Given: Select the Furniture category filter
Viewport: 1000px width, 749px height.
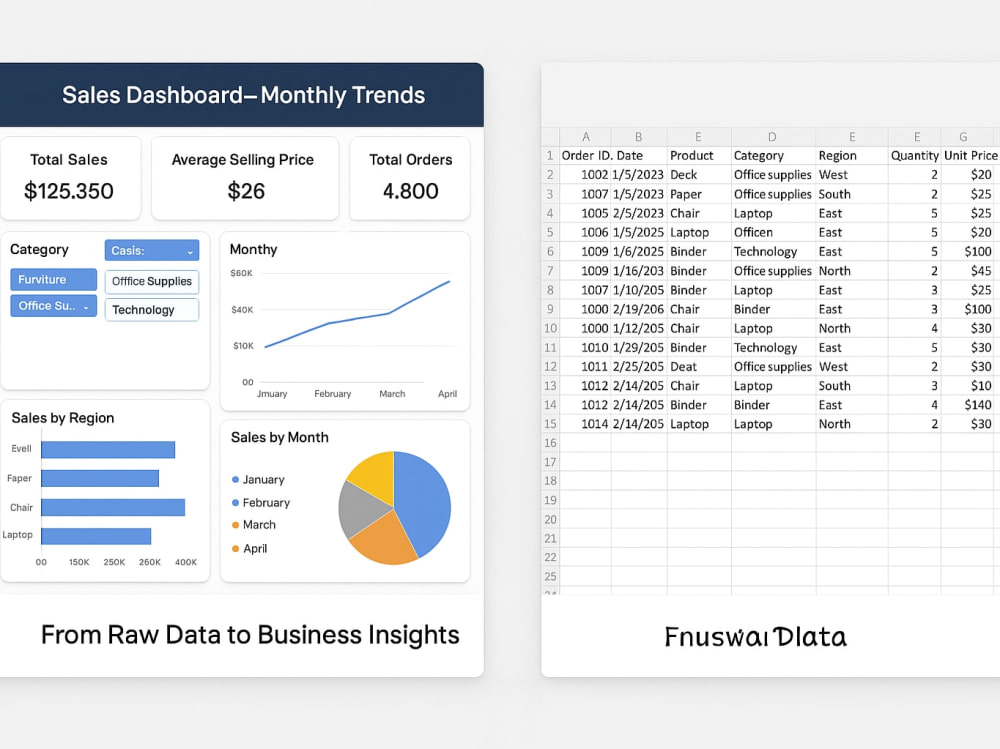Looking at the screenshot, I should coord(52,279).
